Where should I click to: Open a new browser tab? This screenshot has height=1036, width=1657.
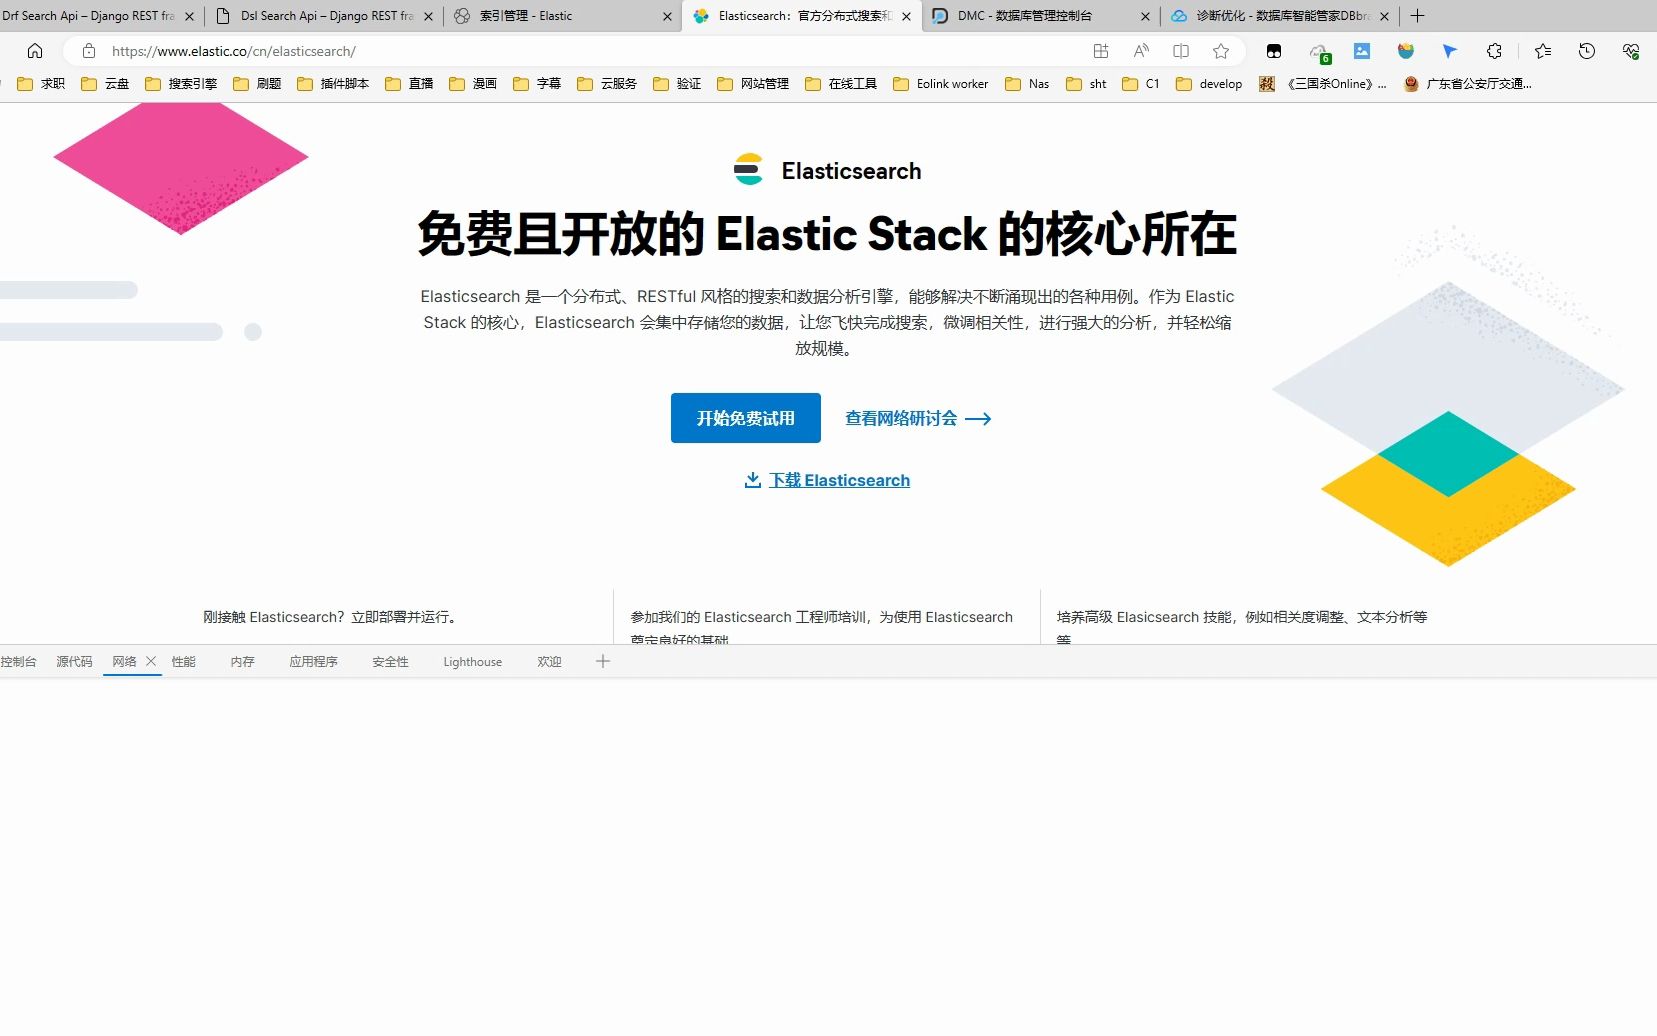(1417, 16)
